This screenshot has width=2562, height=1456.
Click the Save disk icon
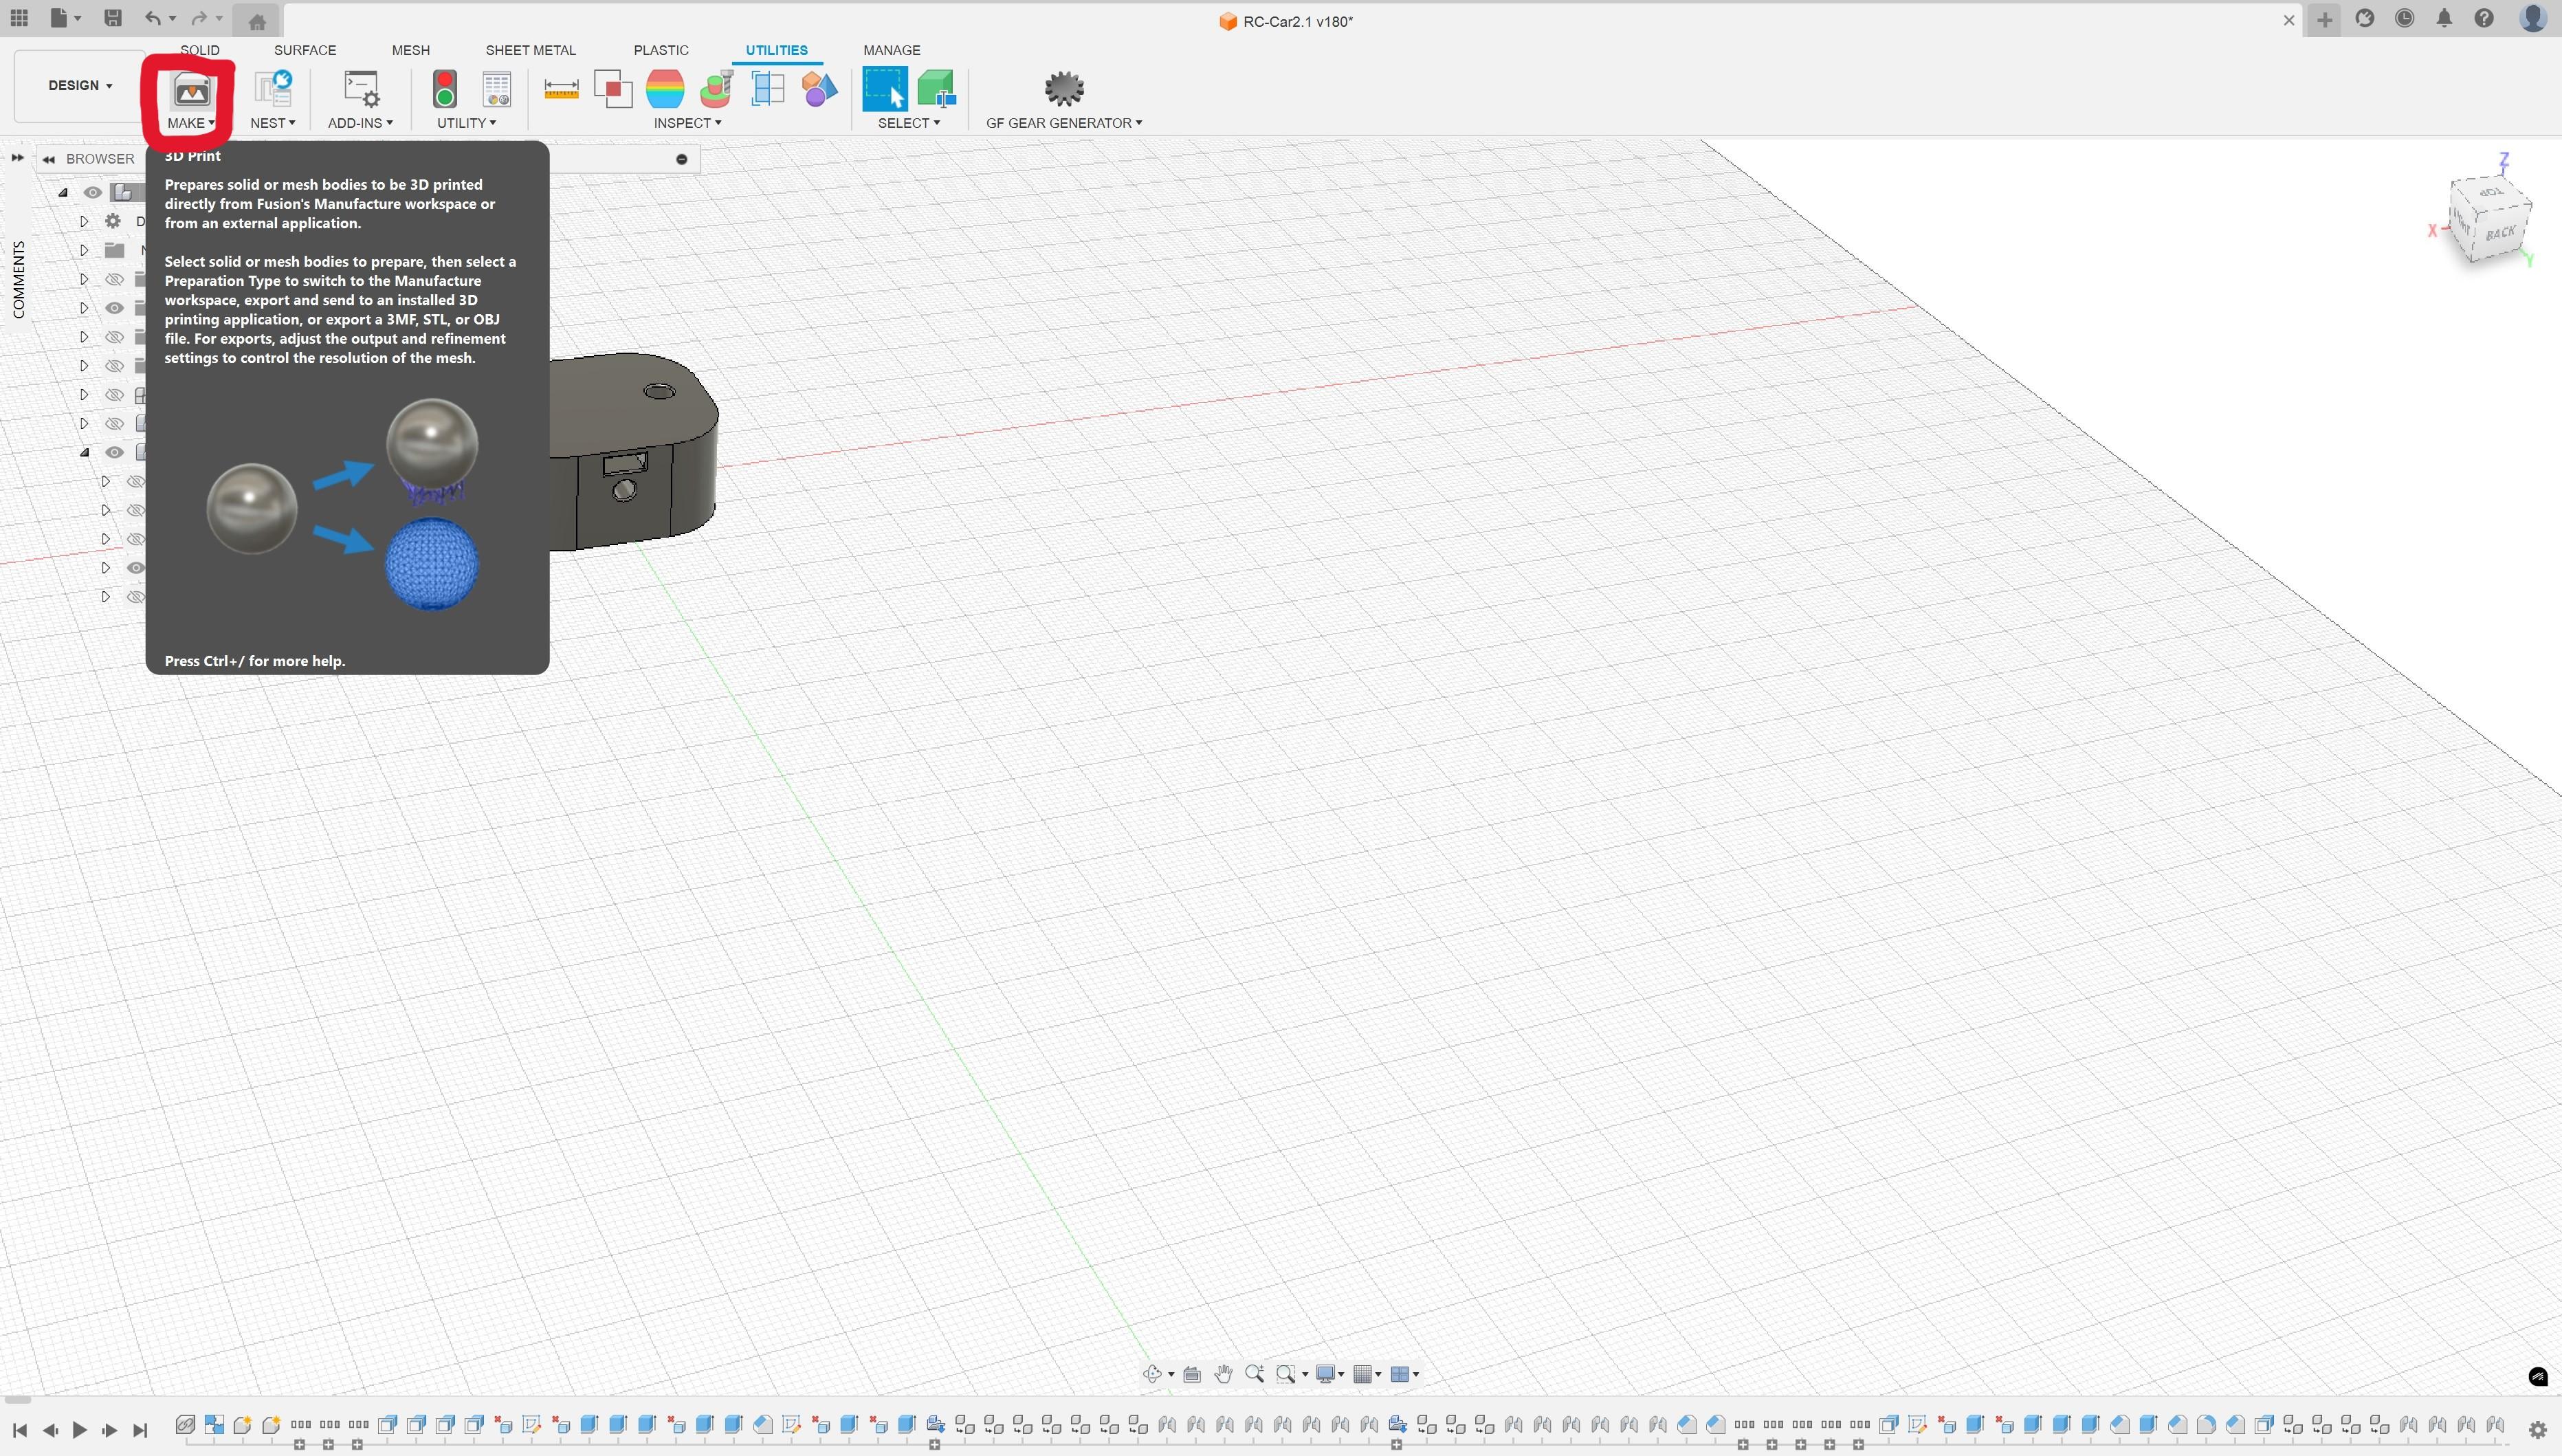click(x=113, y=18)
